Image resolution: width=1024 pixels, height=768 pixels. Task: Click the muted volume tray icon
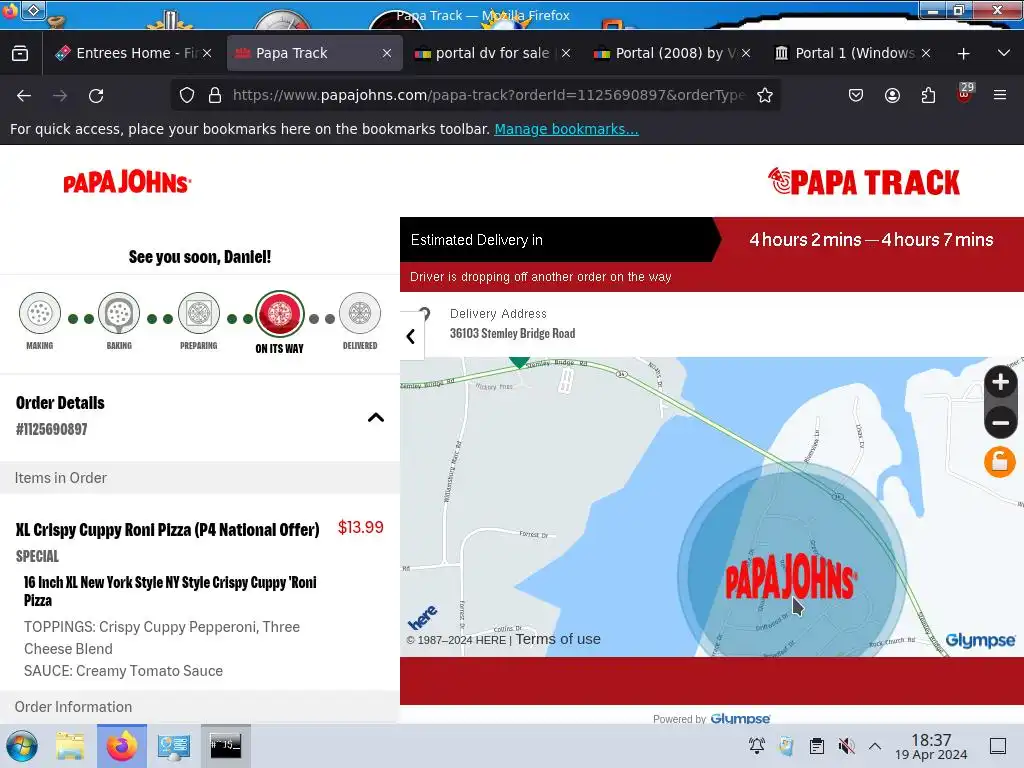(846, 746)
